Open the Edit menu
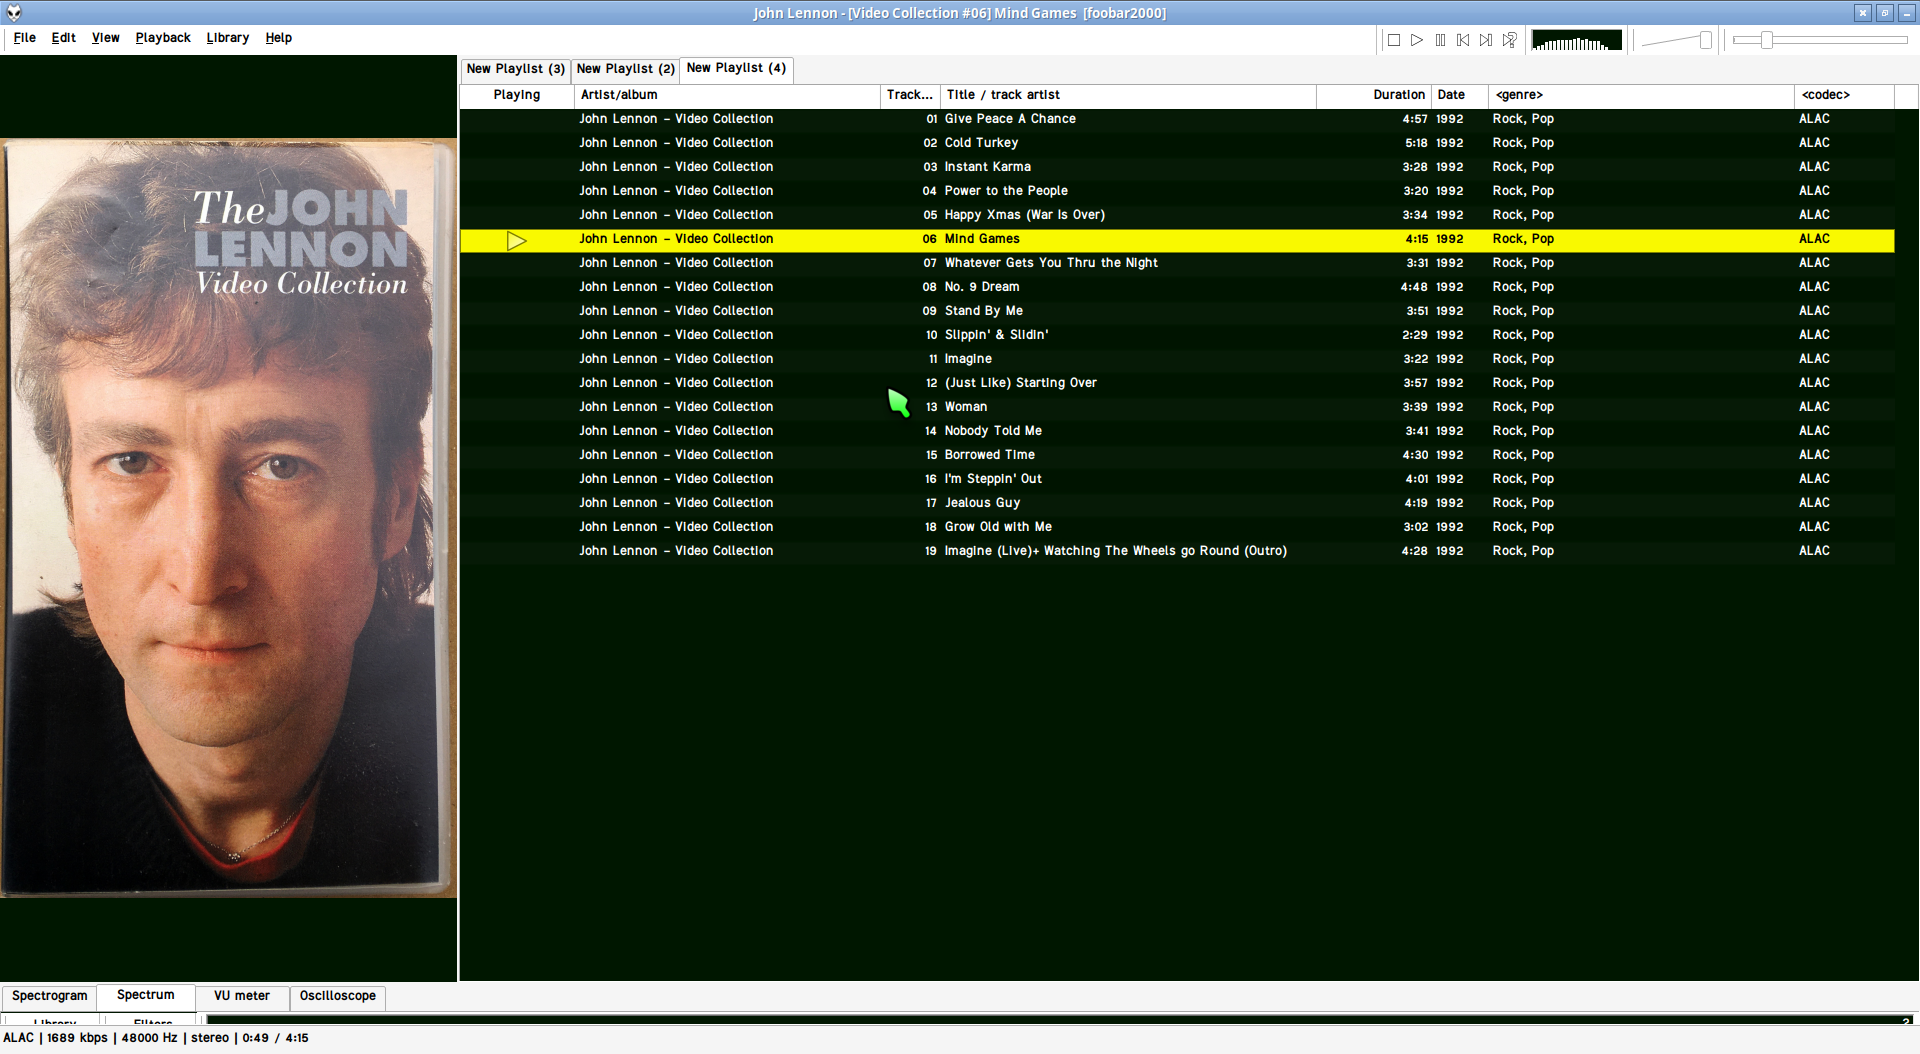Image resolution: width=1920 pixels, height=1054 pixels. coord(63,38)
